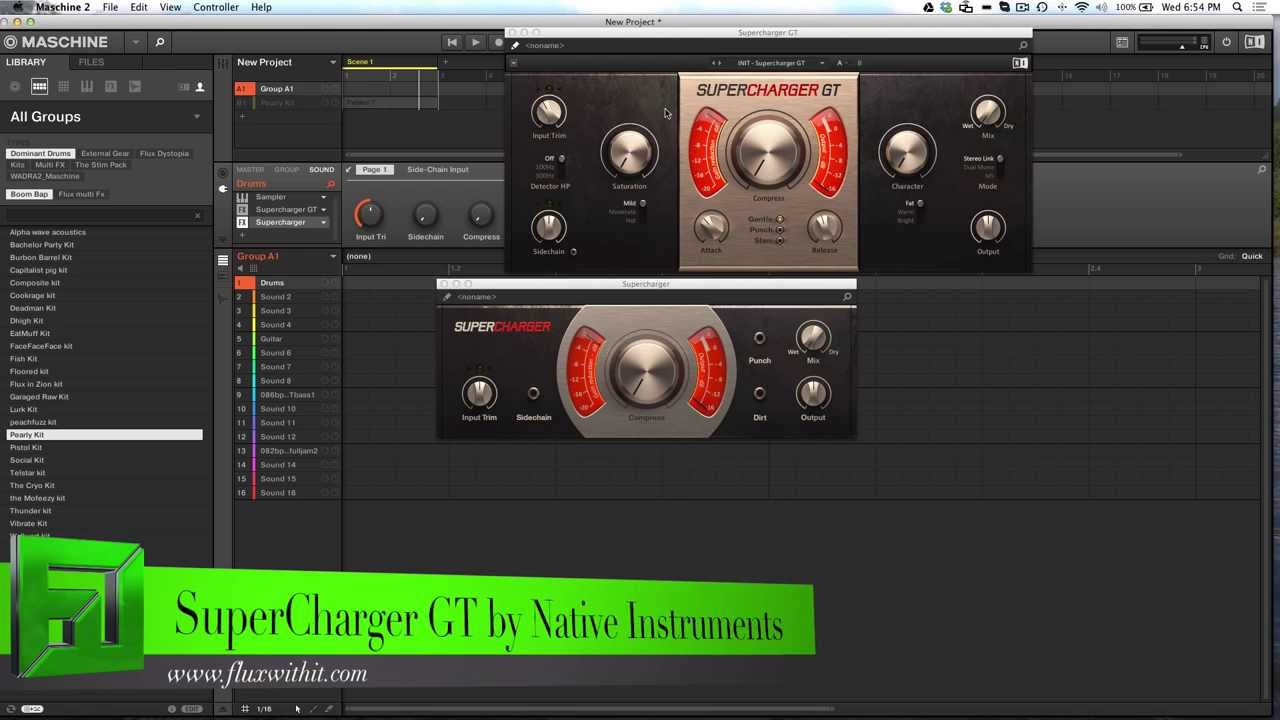Select Sounds grid icon in Library
Viewport: 1280px width, 720px height.
point(63,87)
